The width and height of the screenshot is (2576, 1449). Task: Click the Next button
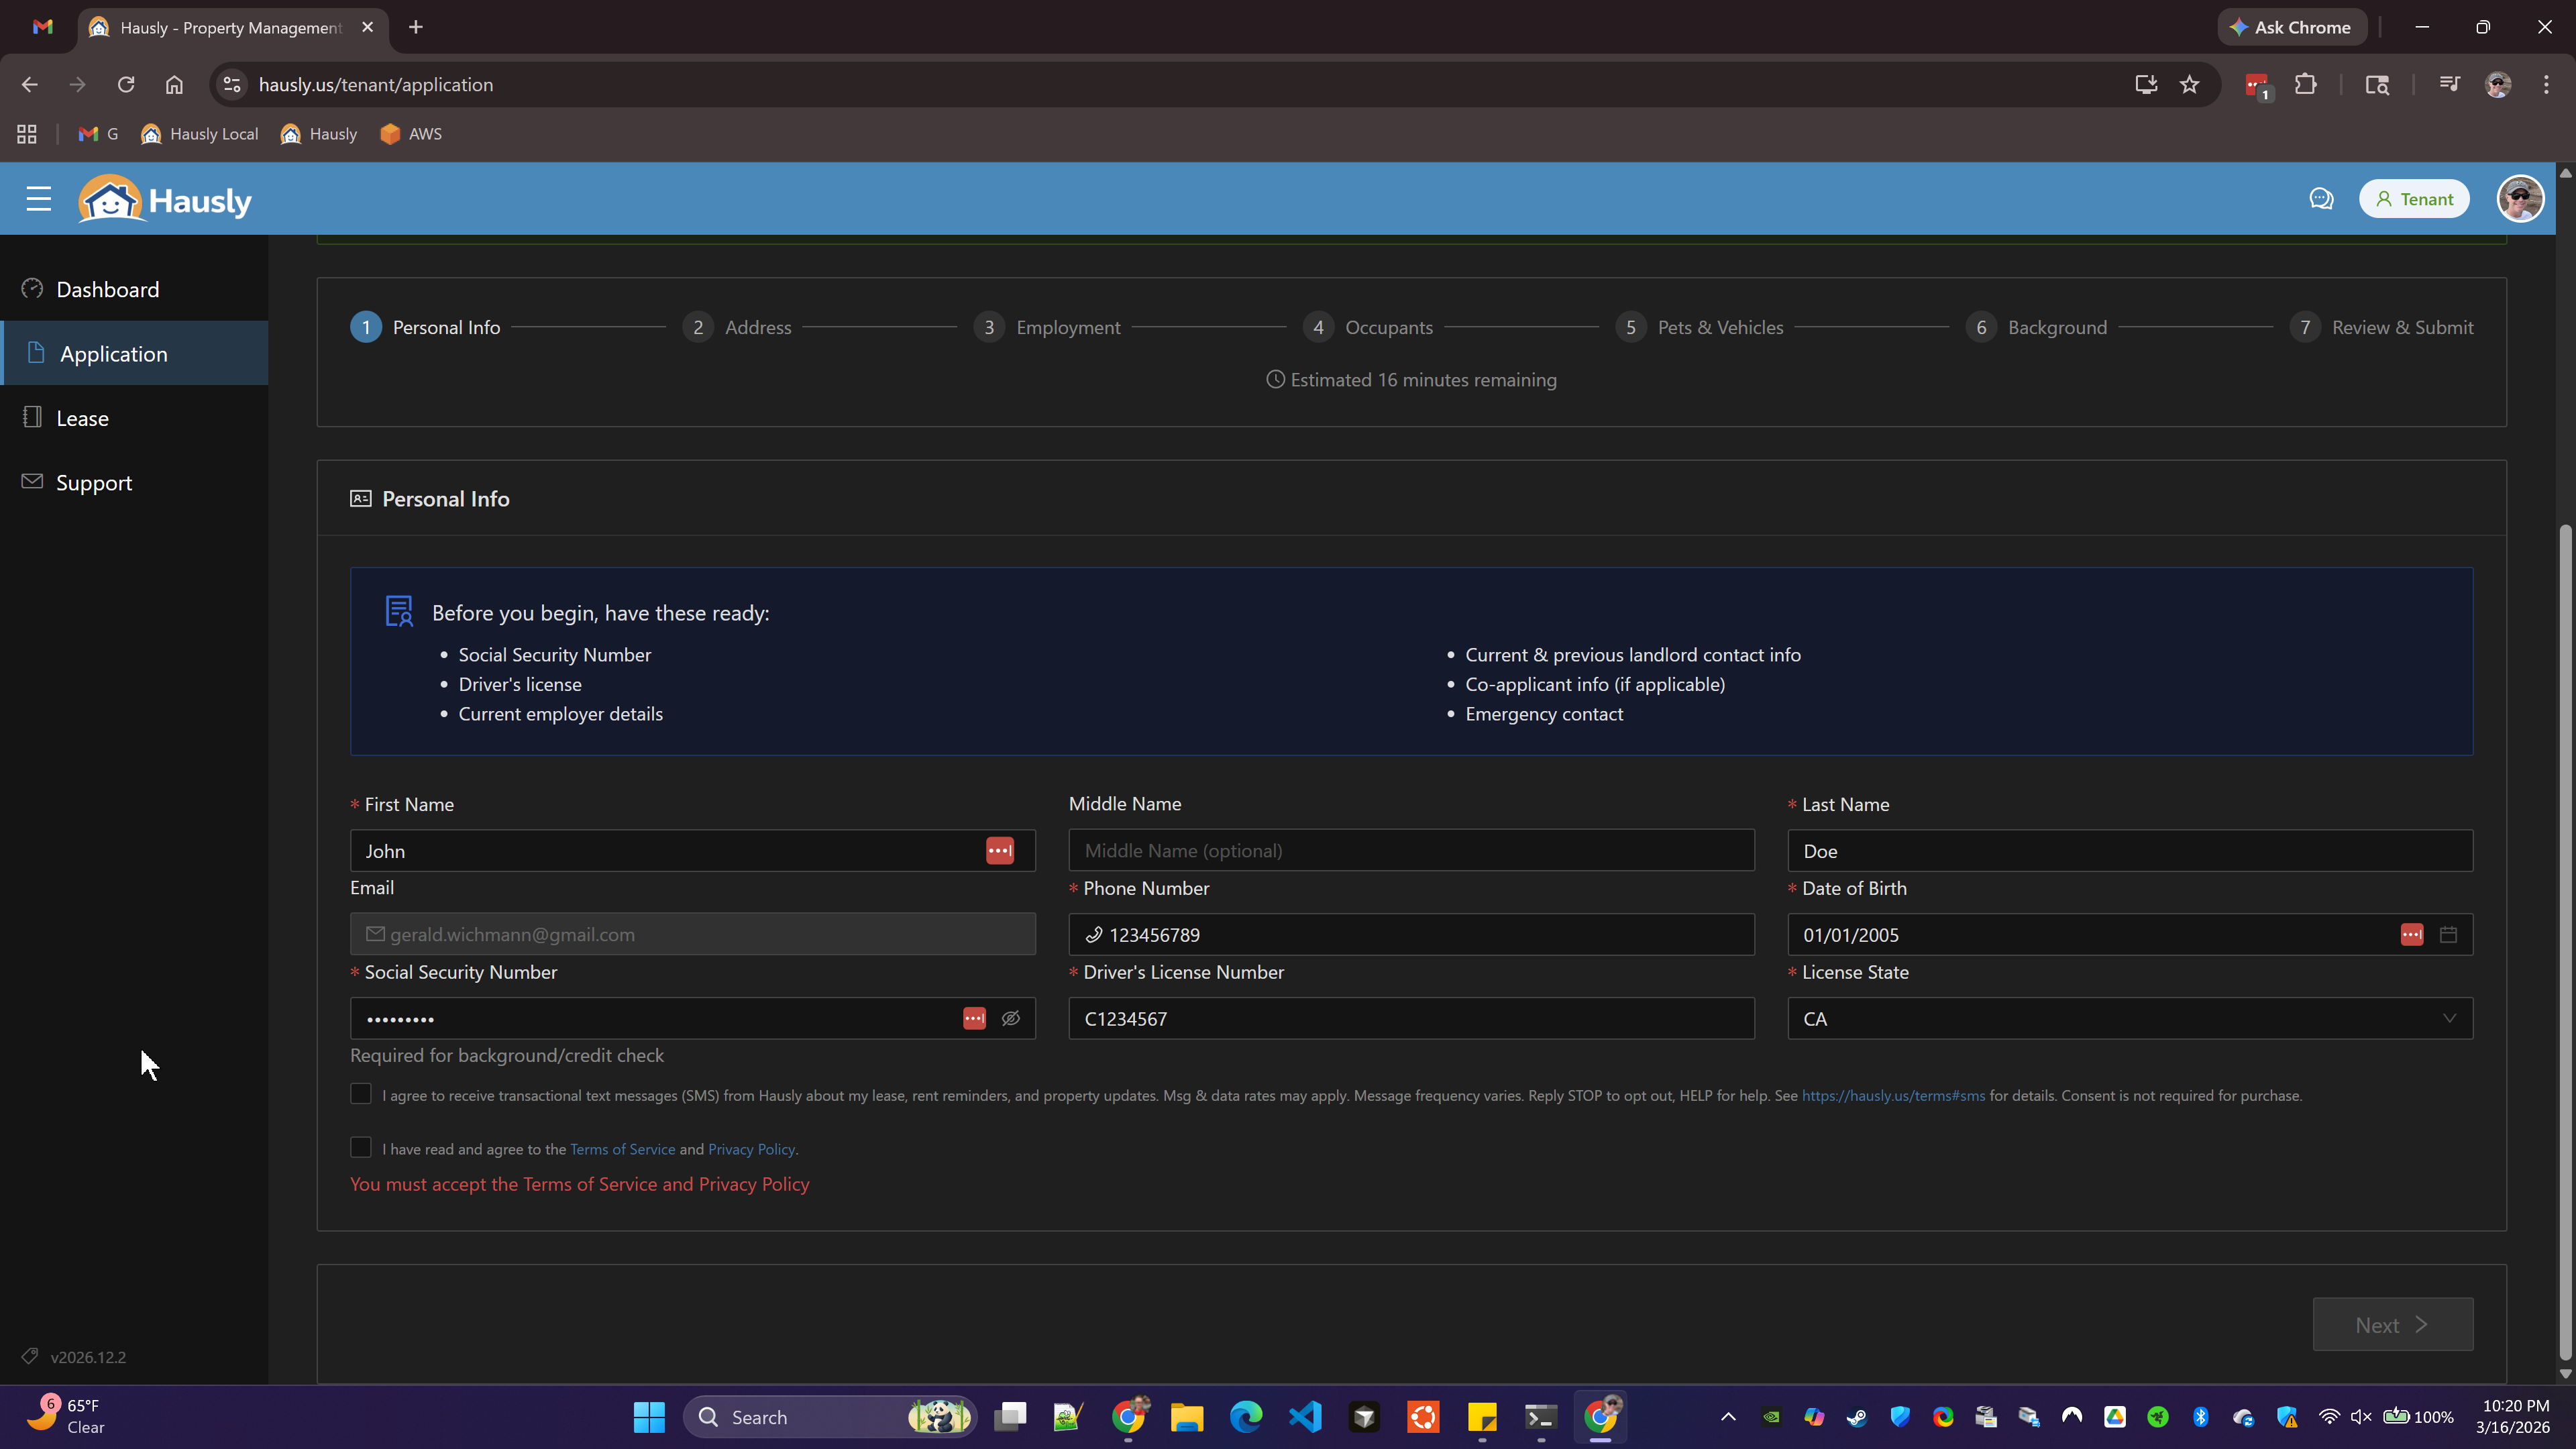[x=2393, y=1324]
